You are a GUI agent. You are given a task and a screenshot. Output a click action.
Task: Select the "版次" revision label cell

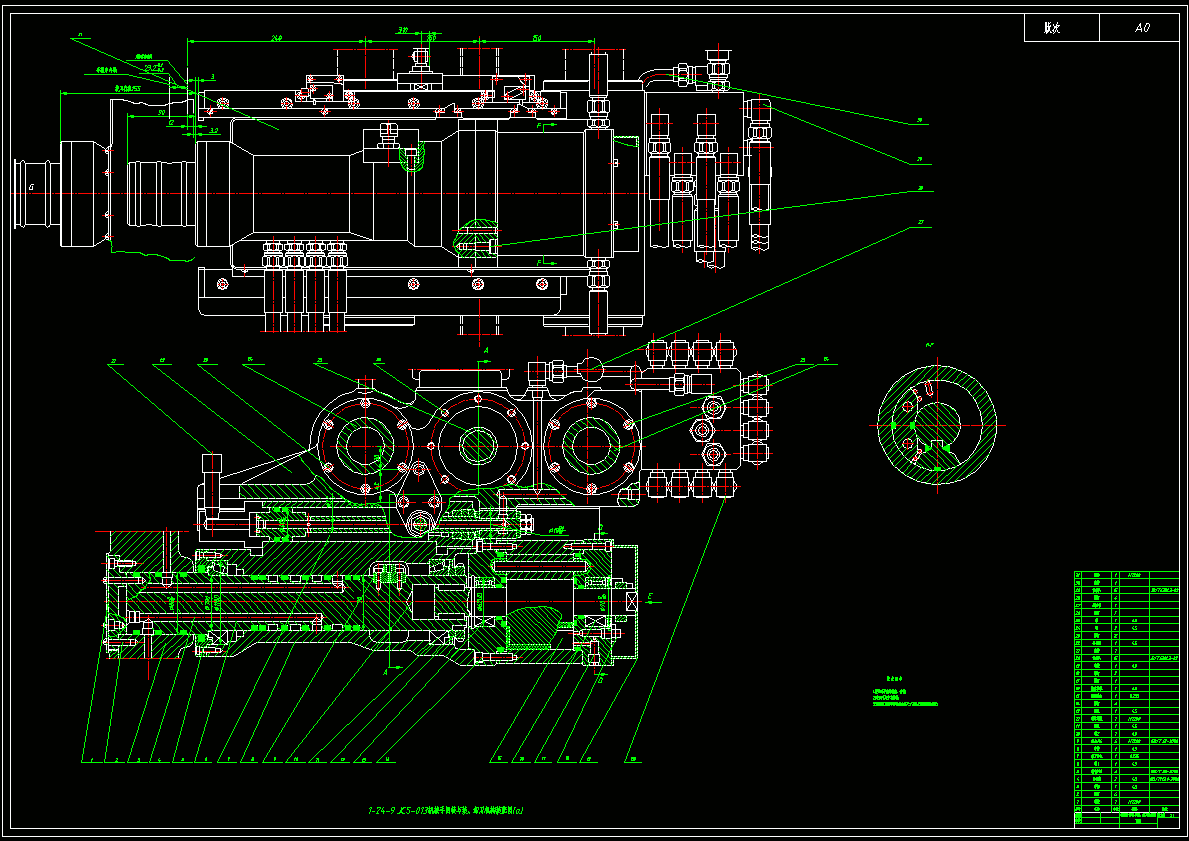coord(1062,27)
